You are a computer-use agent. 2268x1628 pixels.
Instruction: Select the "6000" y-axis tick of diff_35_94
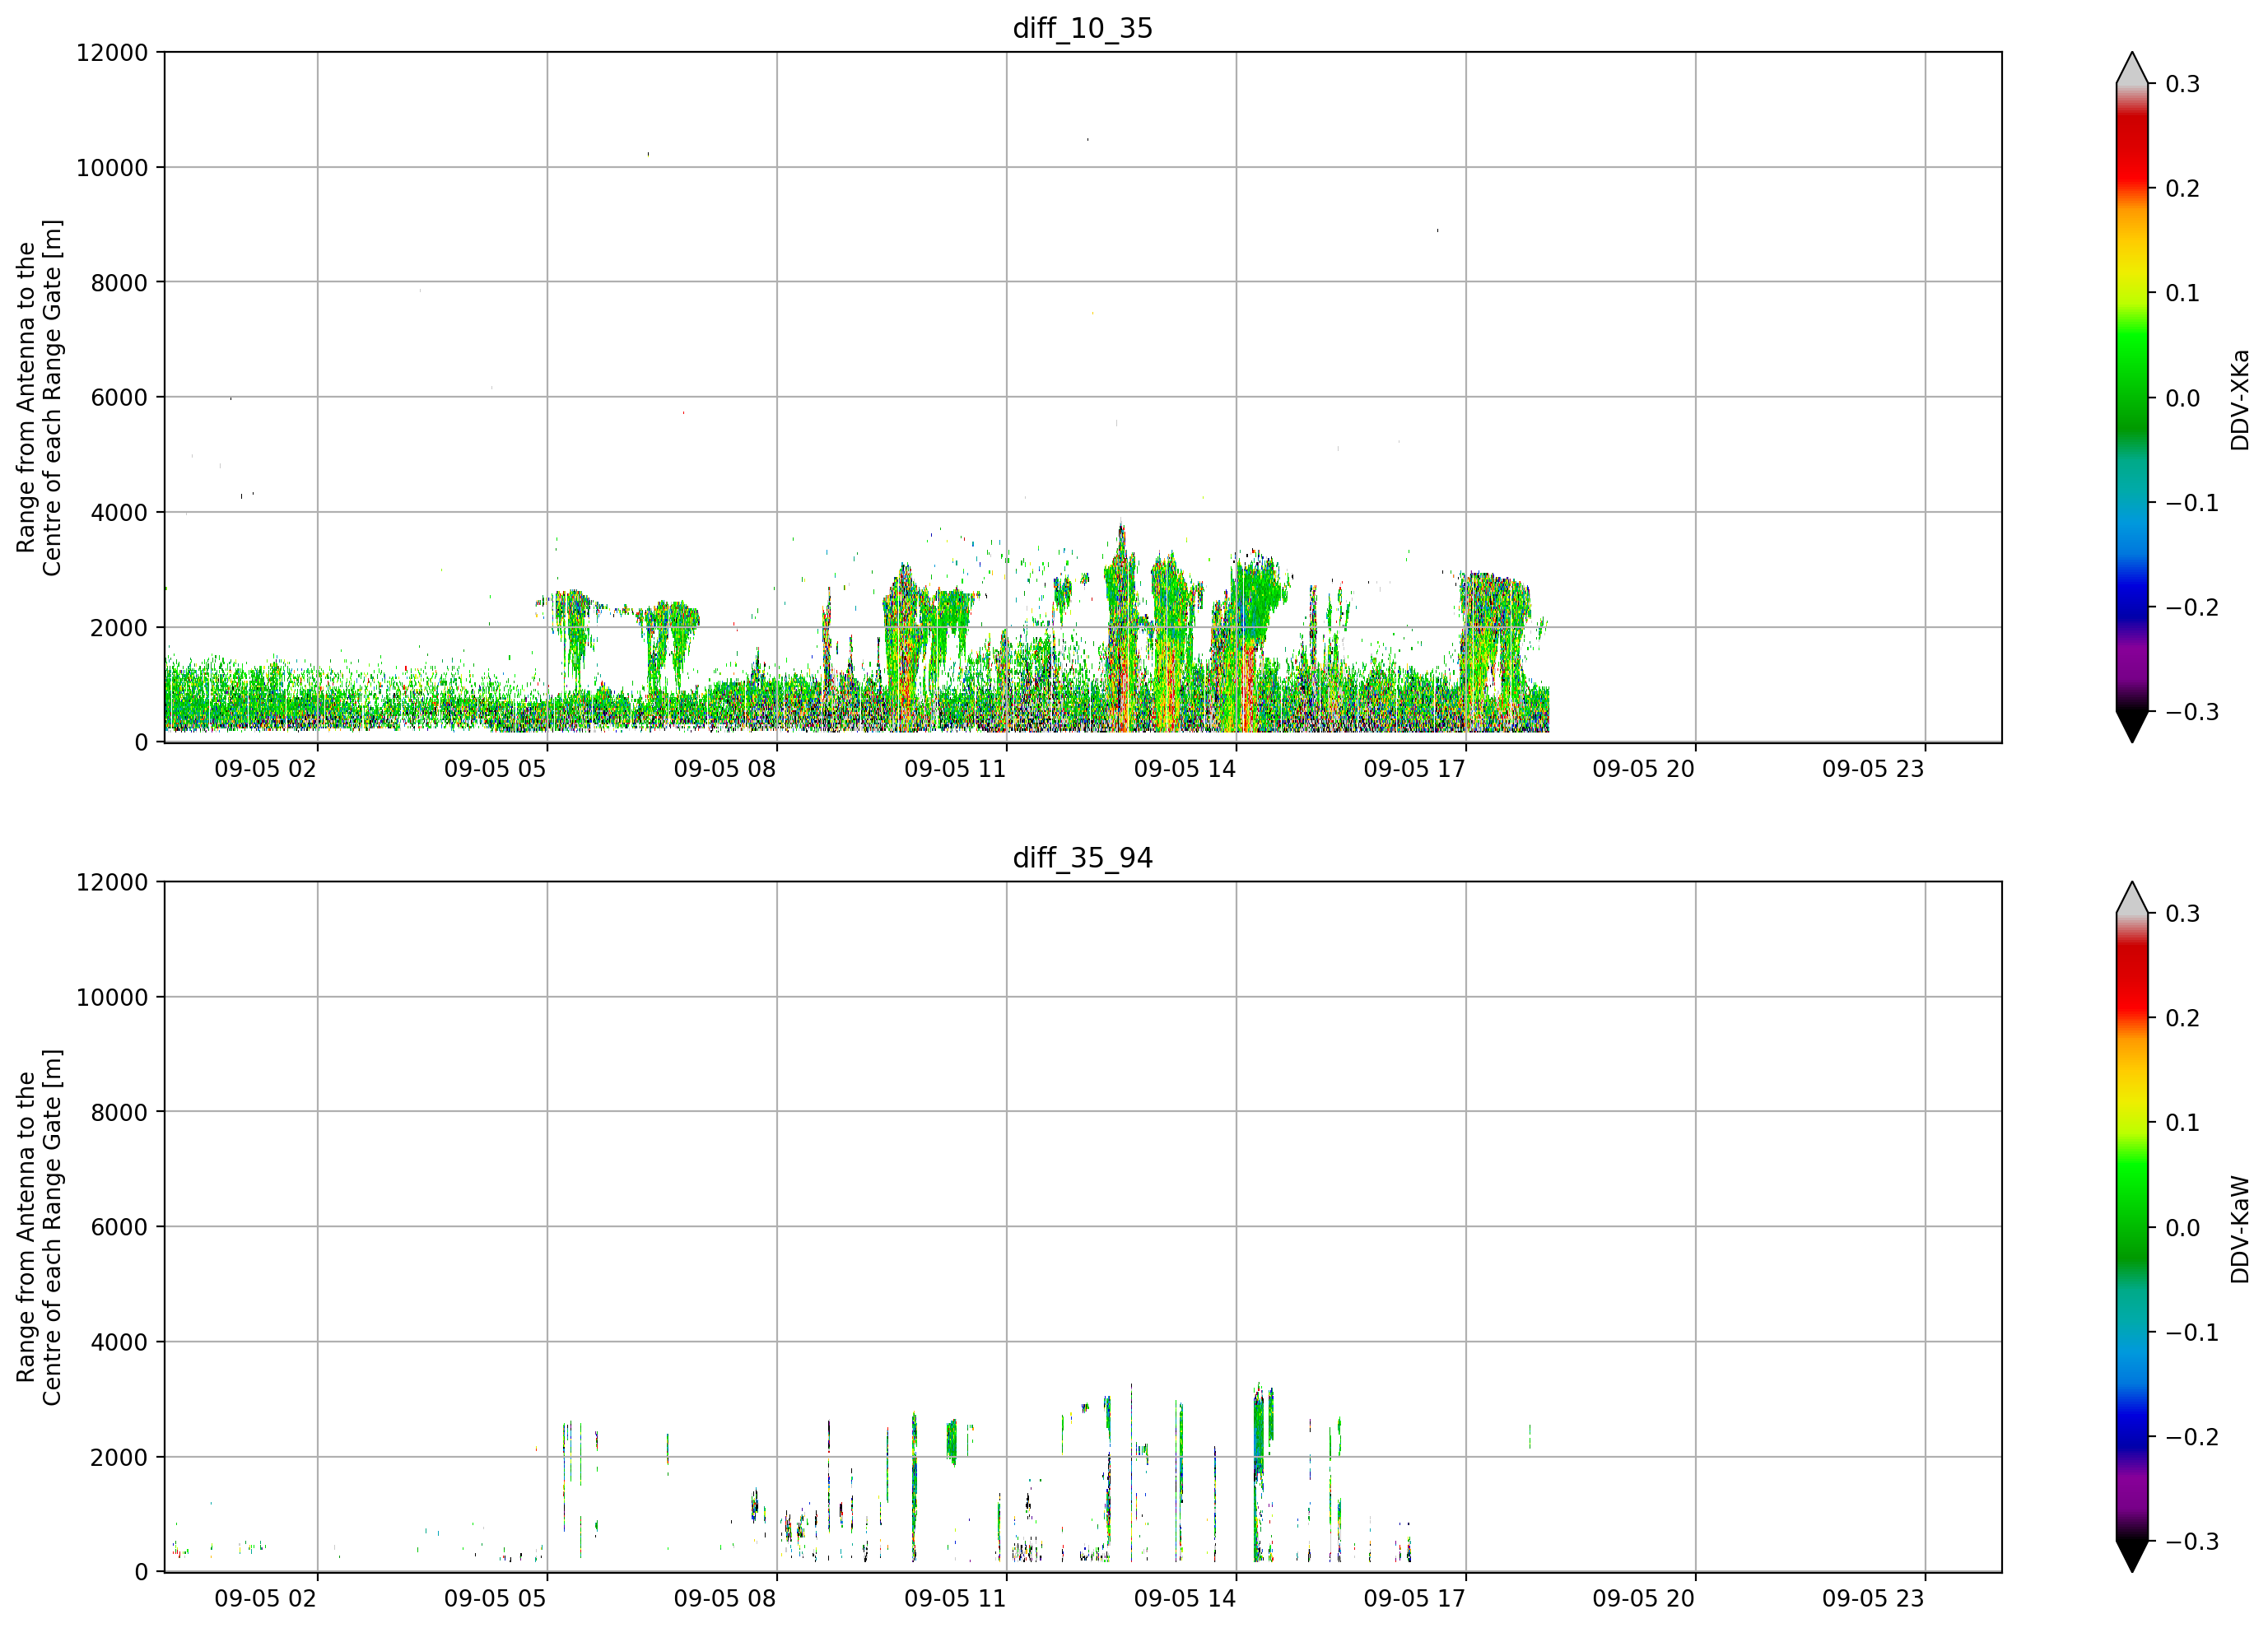(x=119, y=1228)
